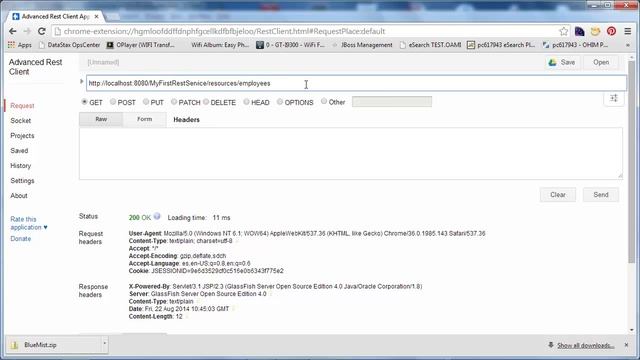Open the Socket section in sidebar
The width and height of the screenshot is (640, 360).
coord(20,121)
